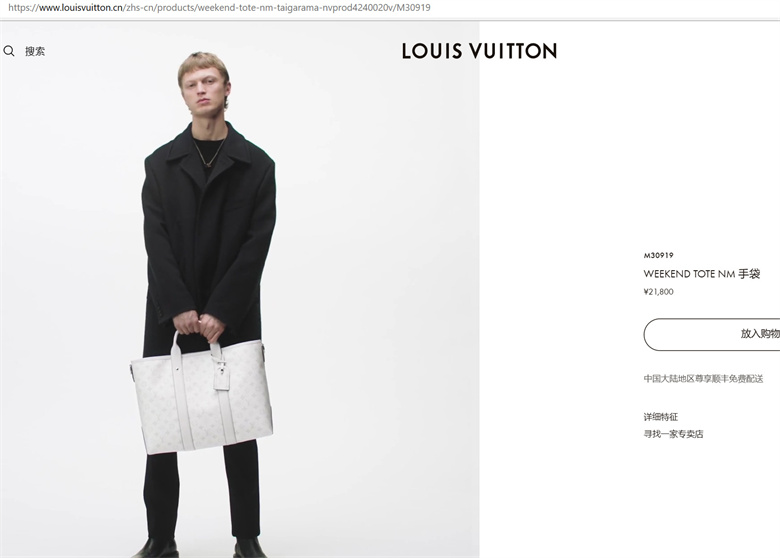780x558 pixels.
Task: Click the louisvuitton.cn domain in the URL
Action: (x=81, y=7)
